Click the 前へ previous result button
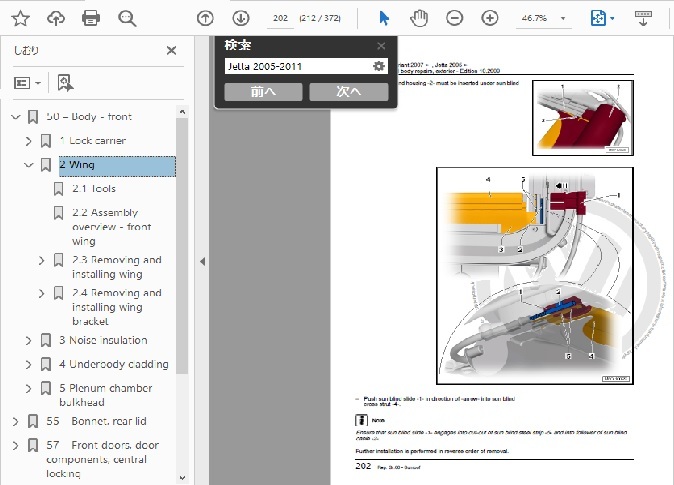This screenshot has width=674, height=485. [263, 92]
